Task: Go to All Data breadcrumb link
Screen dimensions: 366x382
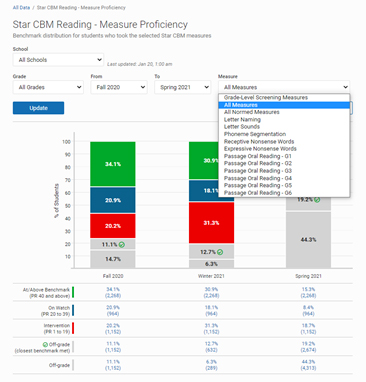Action: point(21,7)
